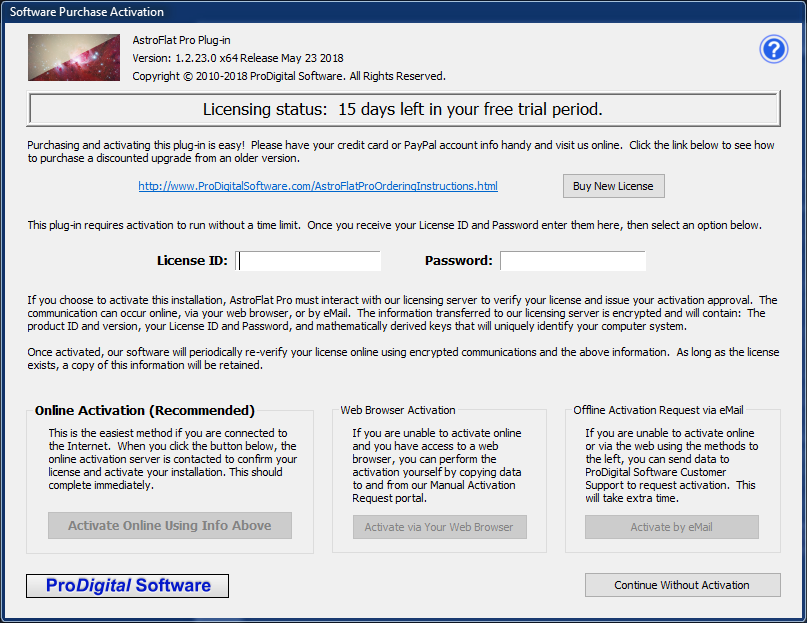Focus the License ID input field
Screen dimensions: 807x623
tap(308, 261)
